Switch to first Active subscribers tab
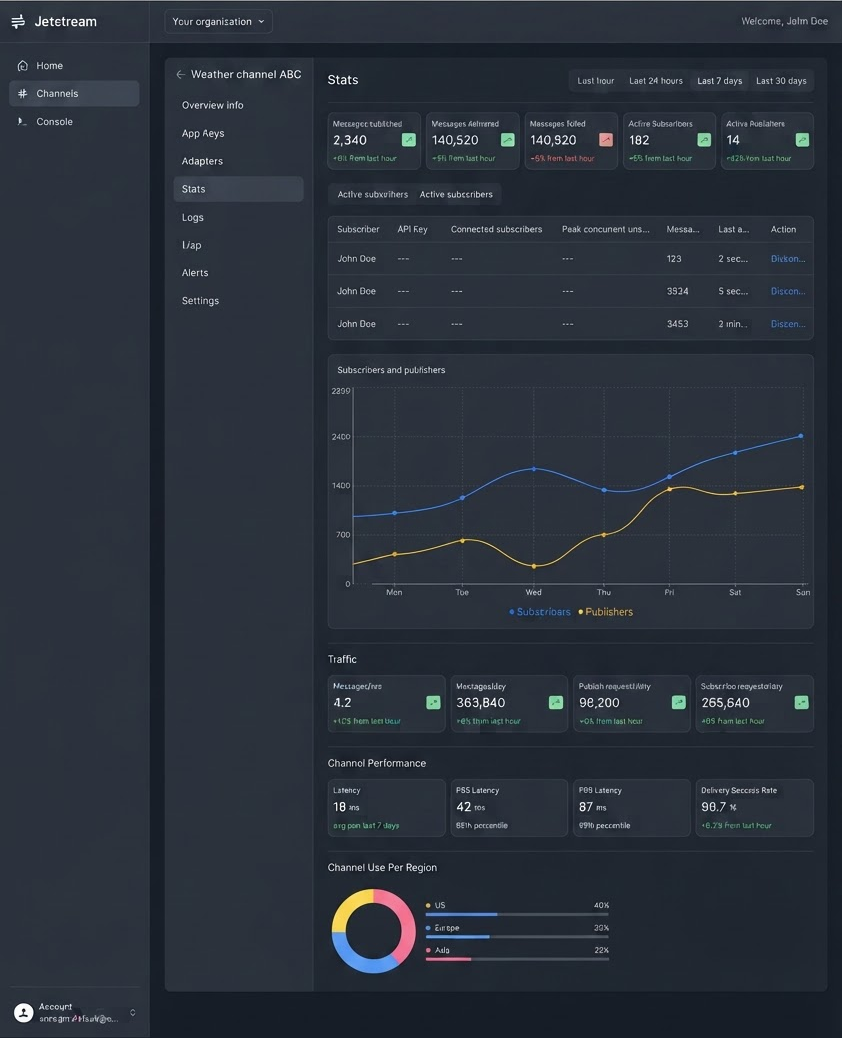Image resolution: width=842 pixels, height=1038 pixels. coord(373,195)
